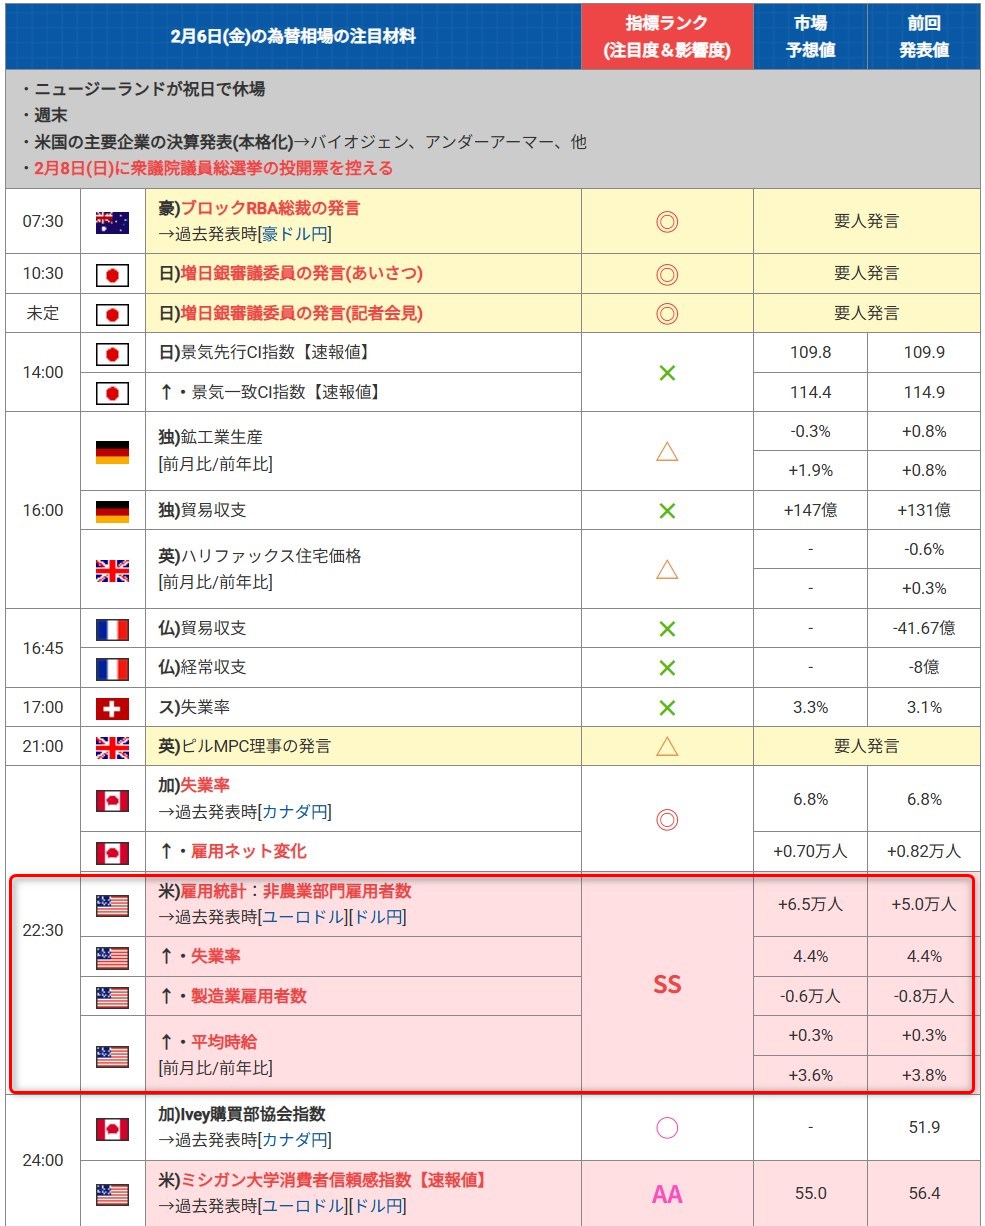Click the triangle rank icon for ピルMPC理事
The width and height of the screenshot is (985, 1226).
tap(667, 747)
